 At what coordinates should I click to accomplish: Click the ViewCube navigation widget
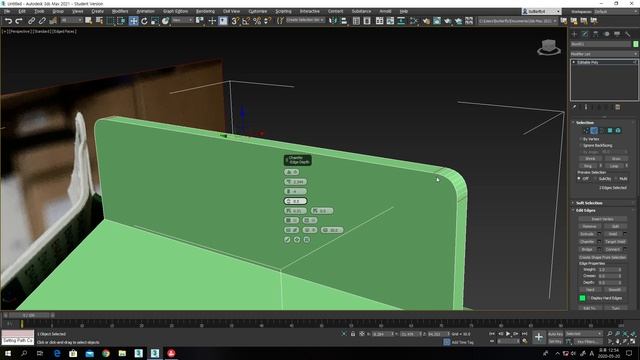(549, 47)
